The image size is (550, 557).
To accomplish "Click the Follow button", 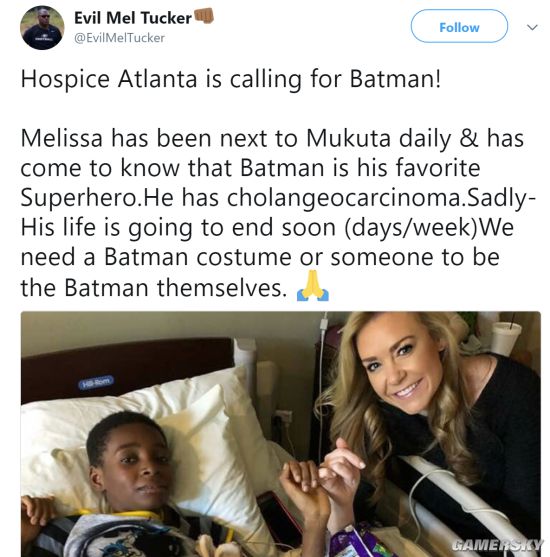I will [x=459, y=26].
